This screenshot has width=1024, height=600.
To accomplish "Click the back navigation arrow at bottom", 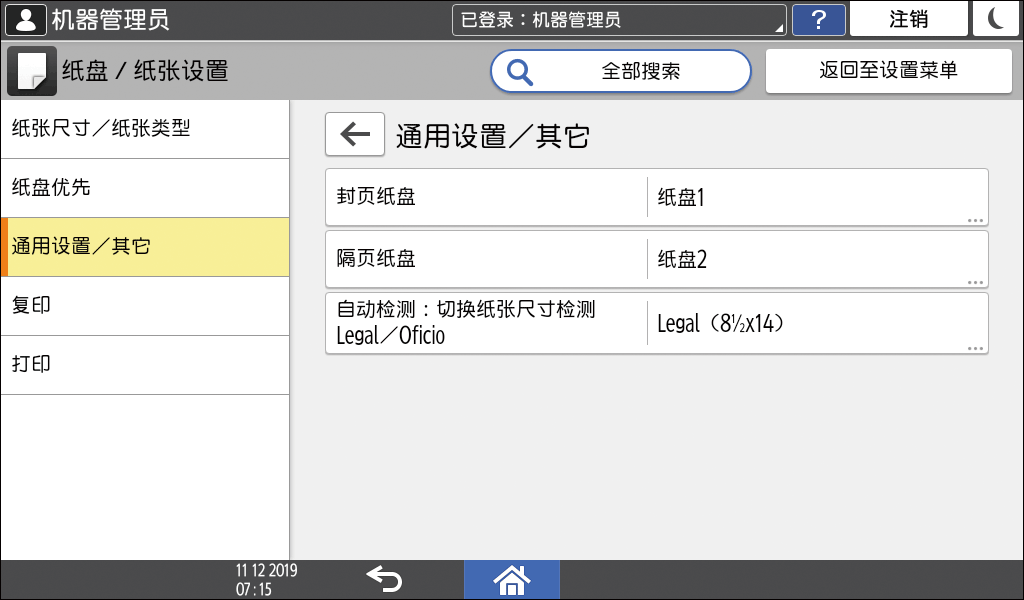I will click(x=385, y=578).
